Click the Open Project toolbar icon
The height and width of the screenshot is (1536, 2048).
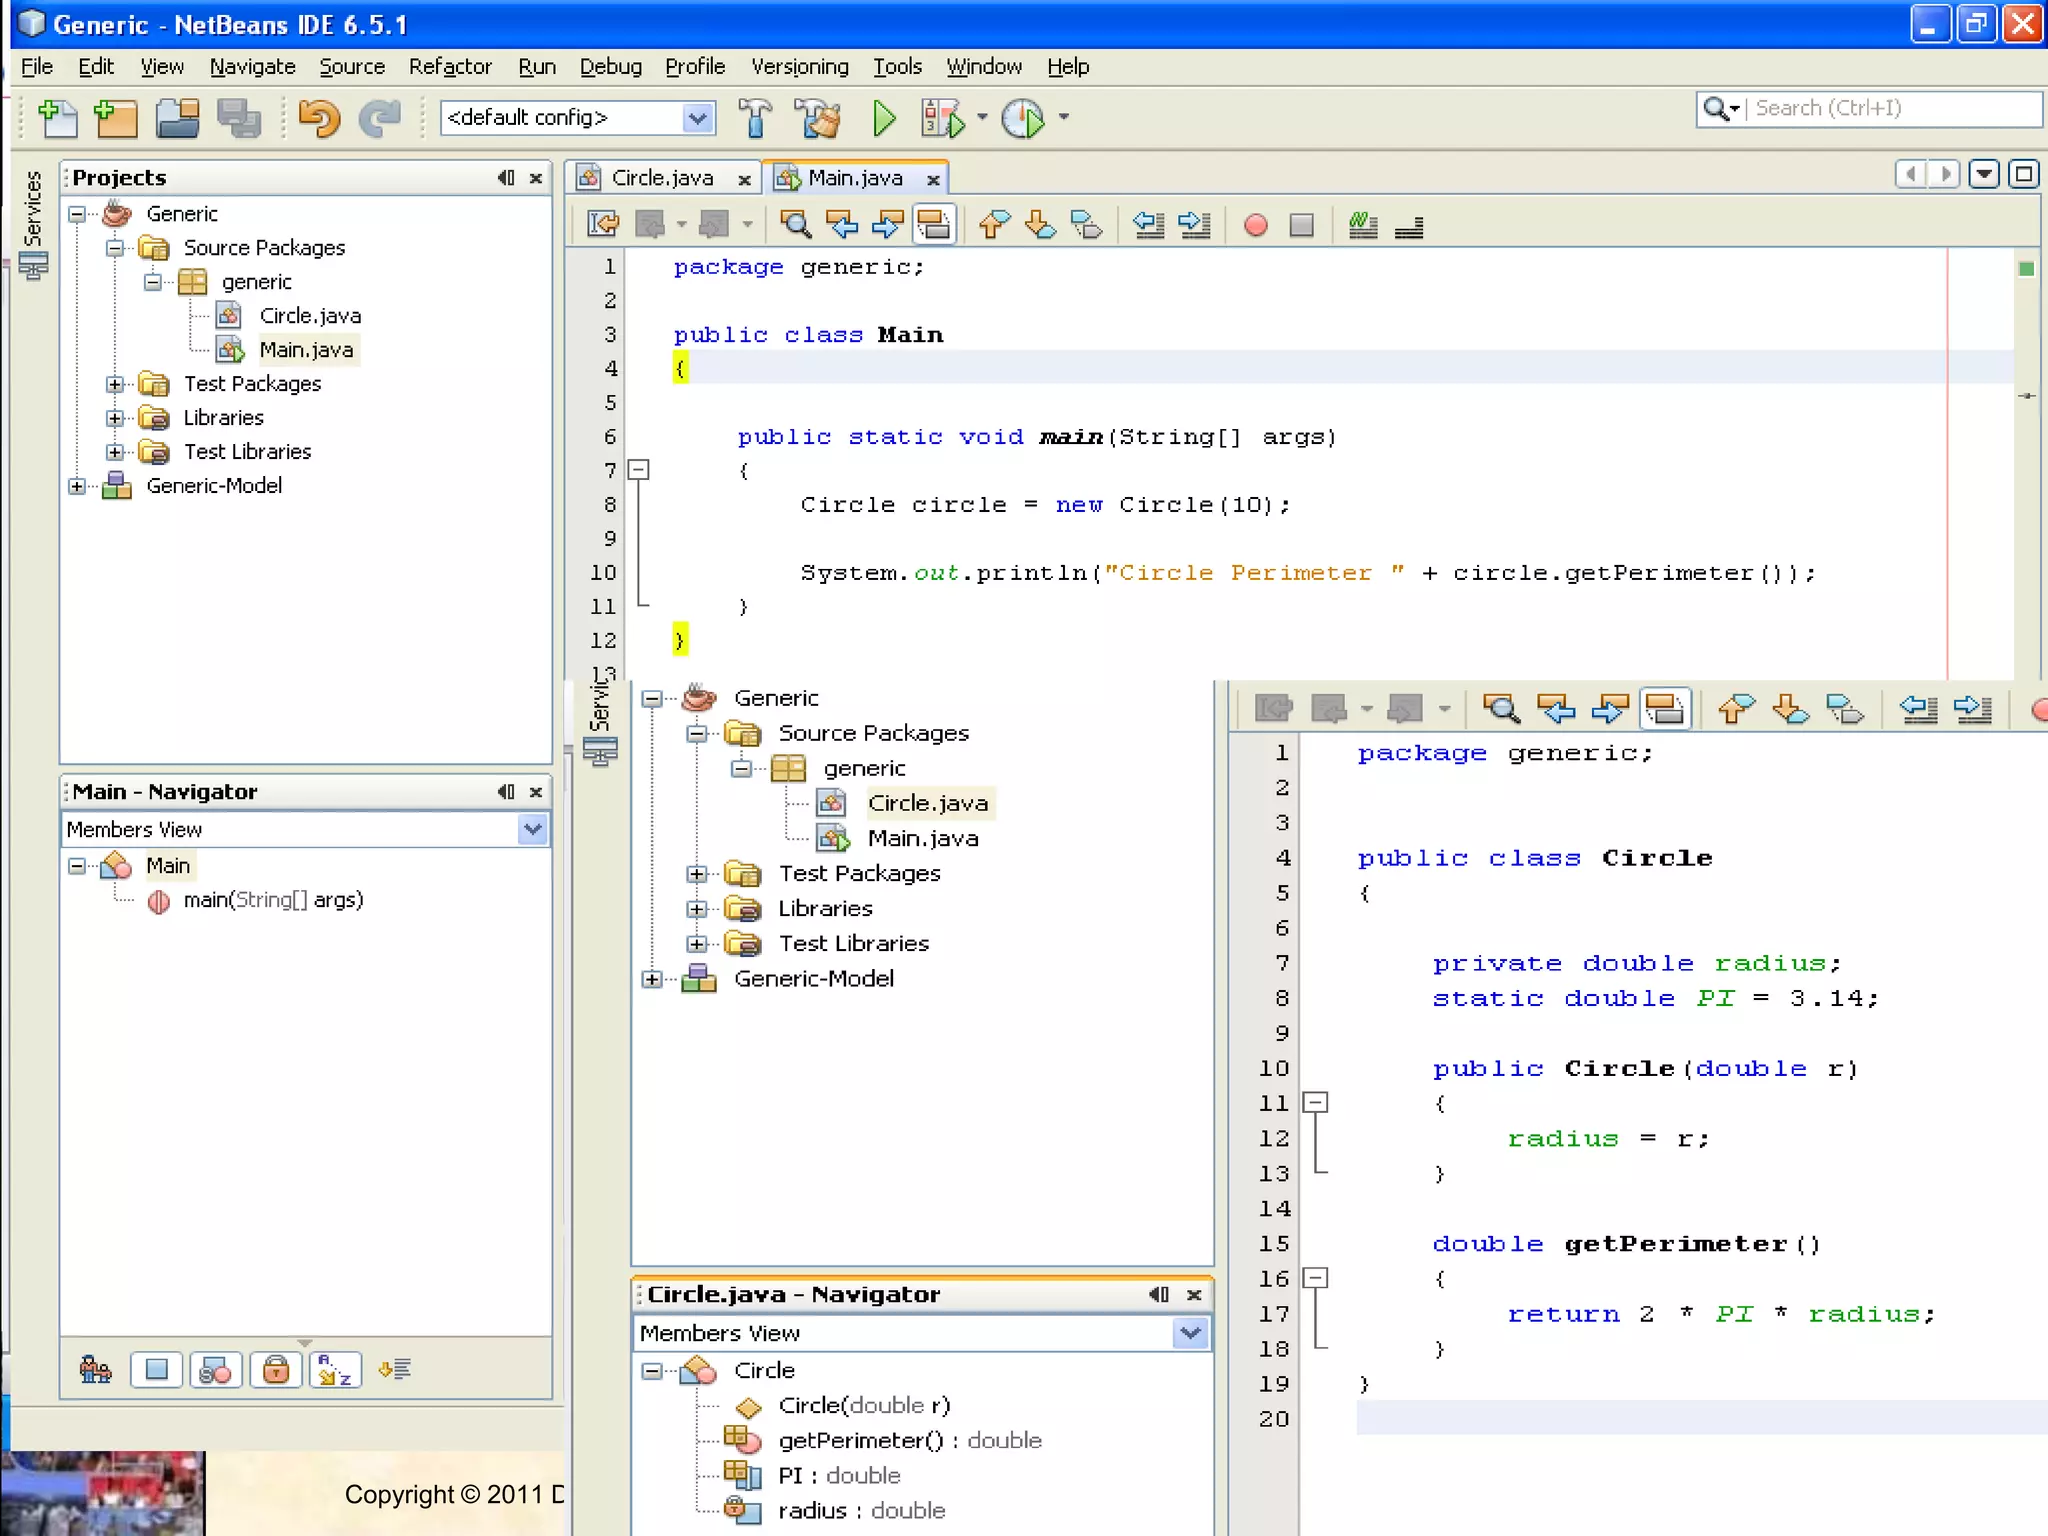pos(178,118)
